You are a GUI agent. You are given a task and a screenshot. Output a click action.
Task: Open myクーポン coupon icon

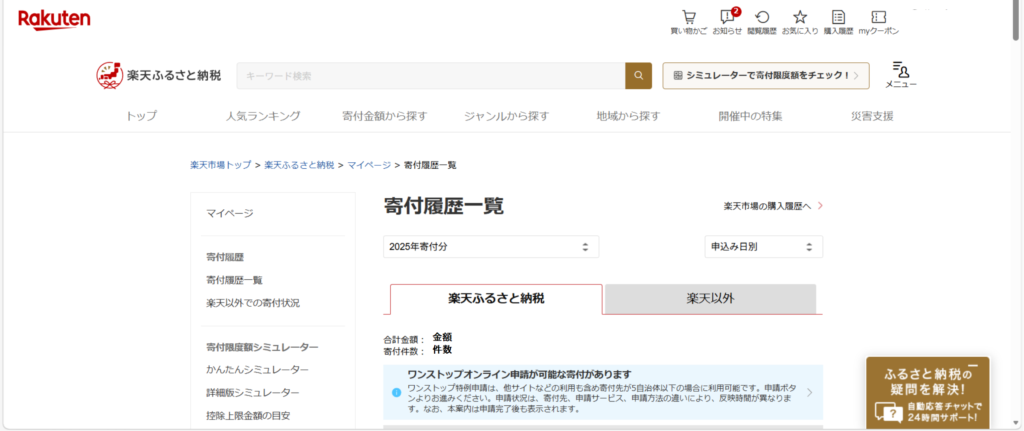tap(878, 18)
